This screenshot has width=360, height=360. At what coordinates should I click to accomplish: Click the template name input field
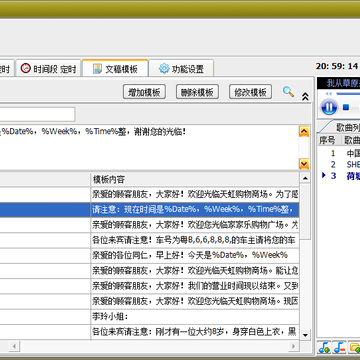pos(37,114)
